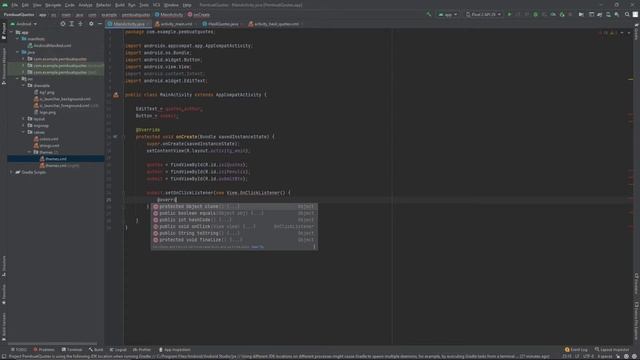The image size is (640, 360).
Task: Click the Attach Debugger icon
Action: pyautogui.click(x=562, y=14)
